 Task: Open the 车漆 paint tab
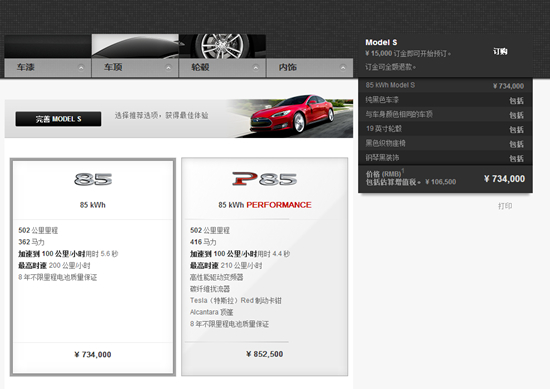48,68
